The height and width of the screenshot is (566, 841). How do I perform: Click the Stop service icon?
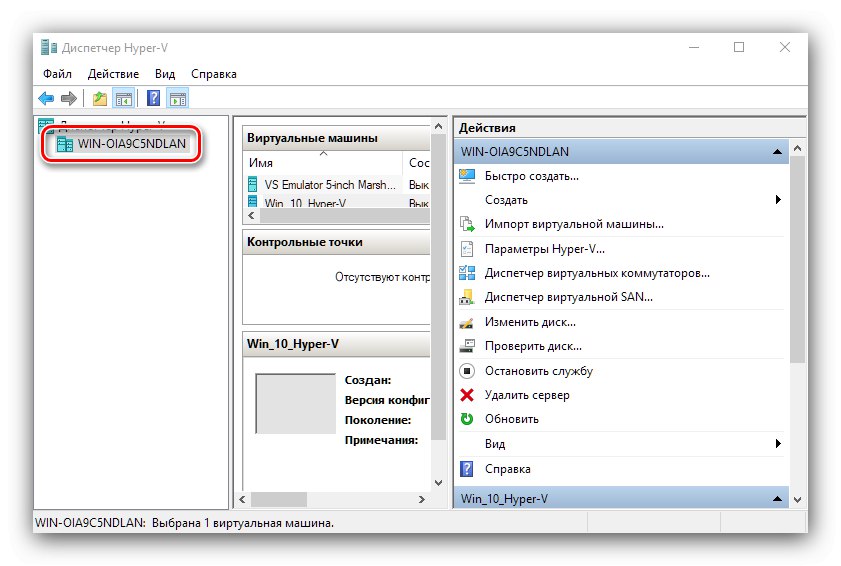pyautogui.click(x=467, y=371)
